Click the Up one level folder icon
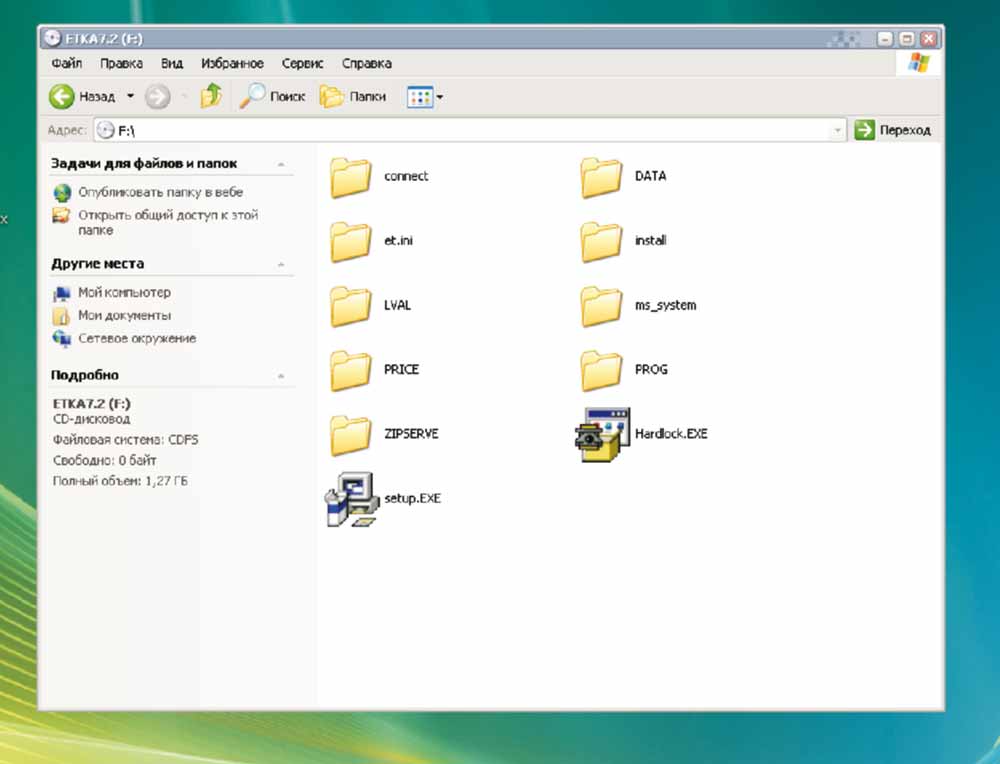Image resolution: width=1000 pixels, height=764 pixels. [x=211, y=97]
